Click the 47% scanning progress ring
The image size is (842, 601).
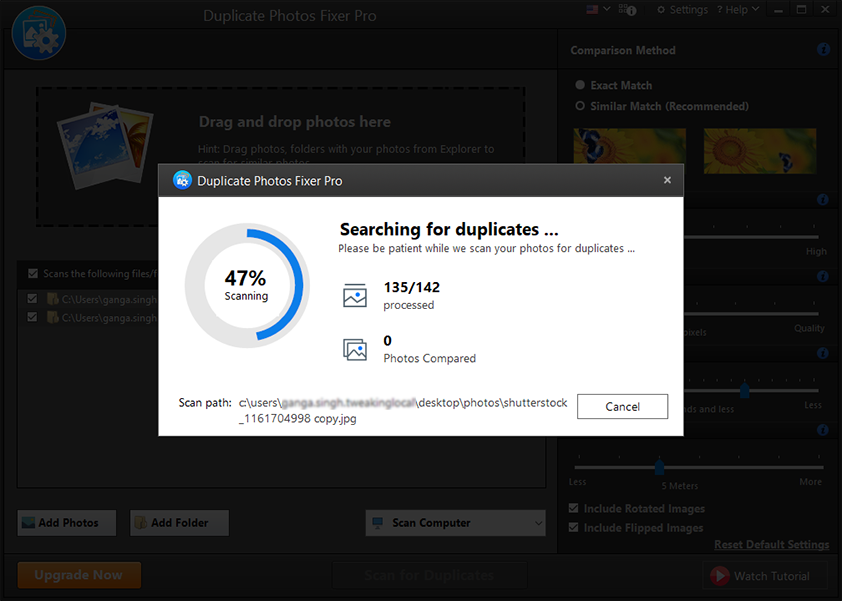point(246,285)
